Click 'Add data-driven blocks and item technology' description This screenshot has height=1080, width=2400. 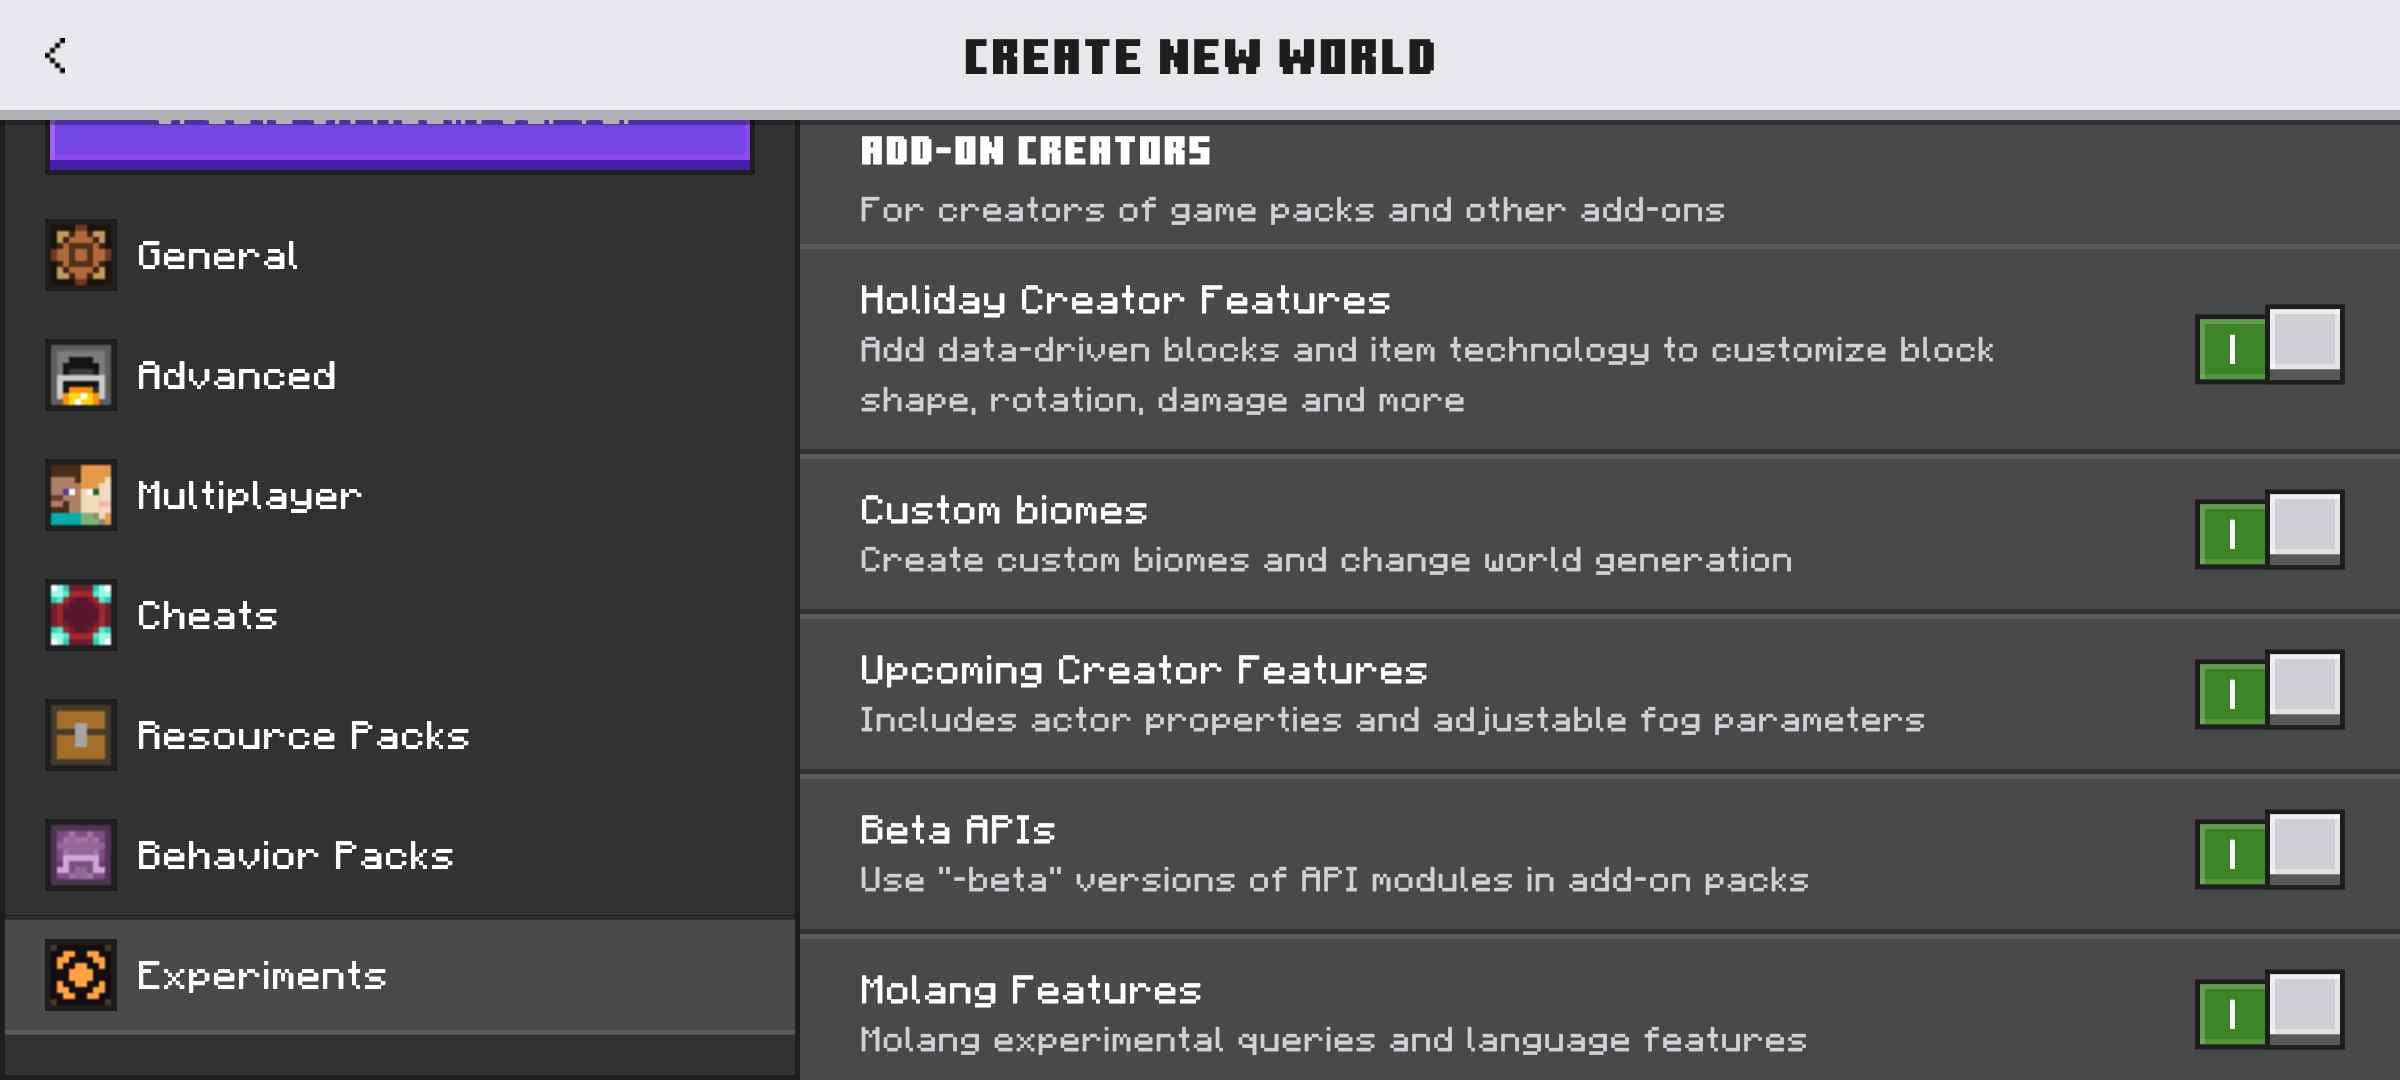[x=1427, y=375]
